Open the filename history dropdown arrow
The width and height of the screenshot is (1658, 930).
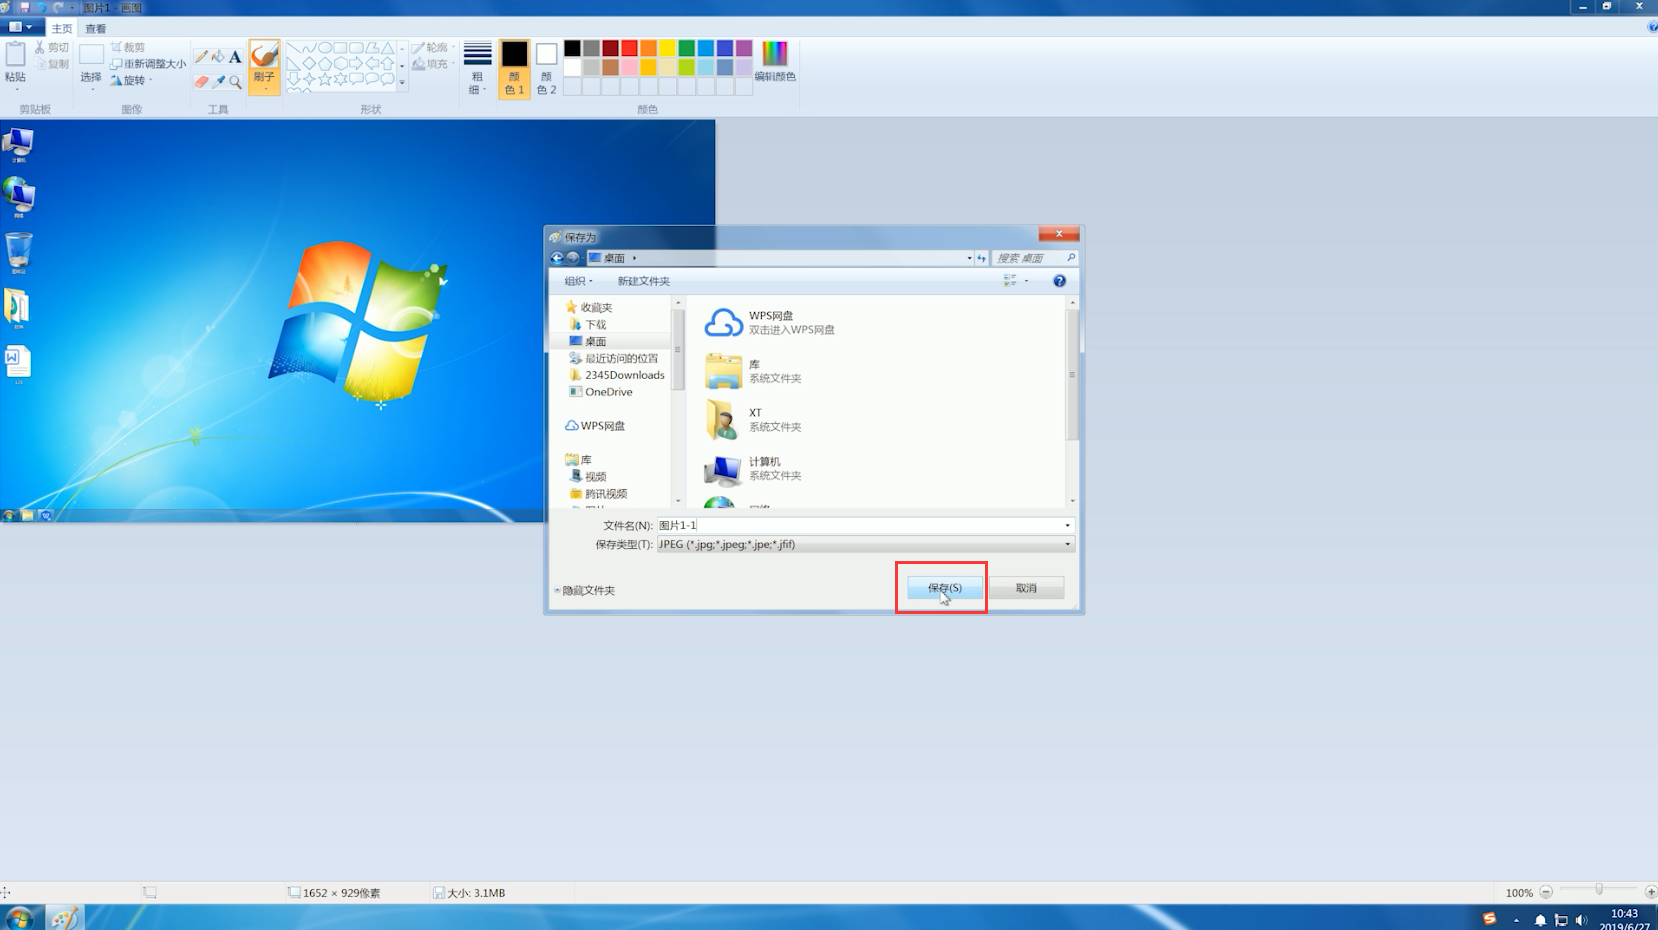point(1067,525)
